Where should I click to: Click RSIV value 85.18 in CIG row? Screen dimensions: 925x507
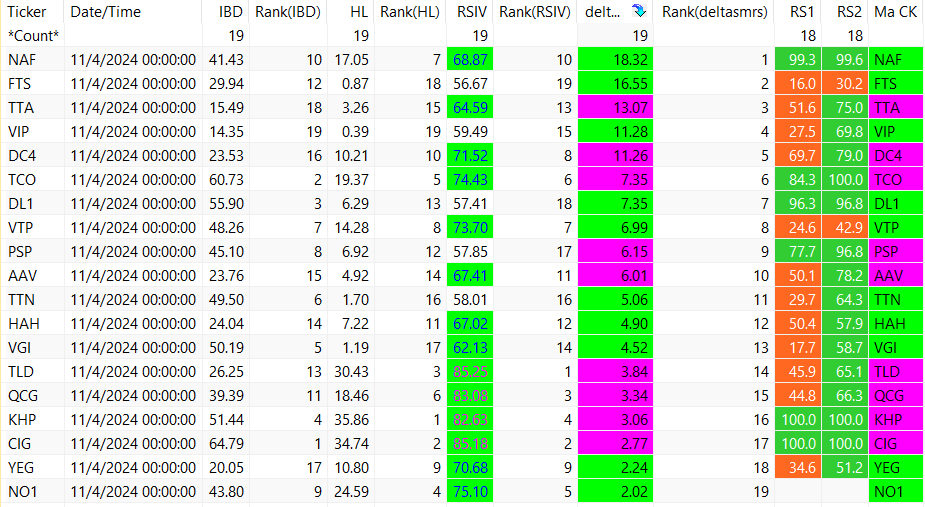(470, 444)
